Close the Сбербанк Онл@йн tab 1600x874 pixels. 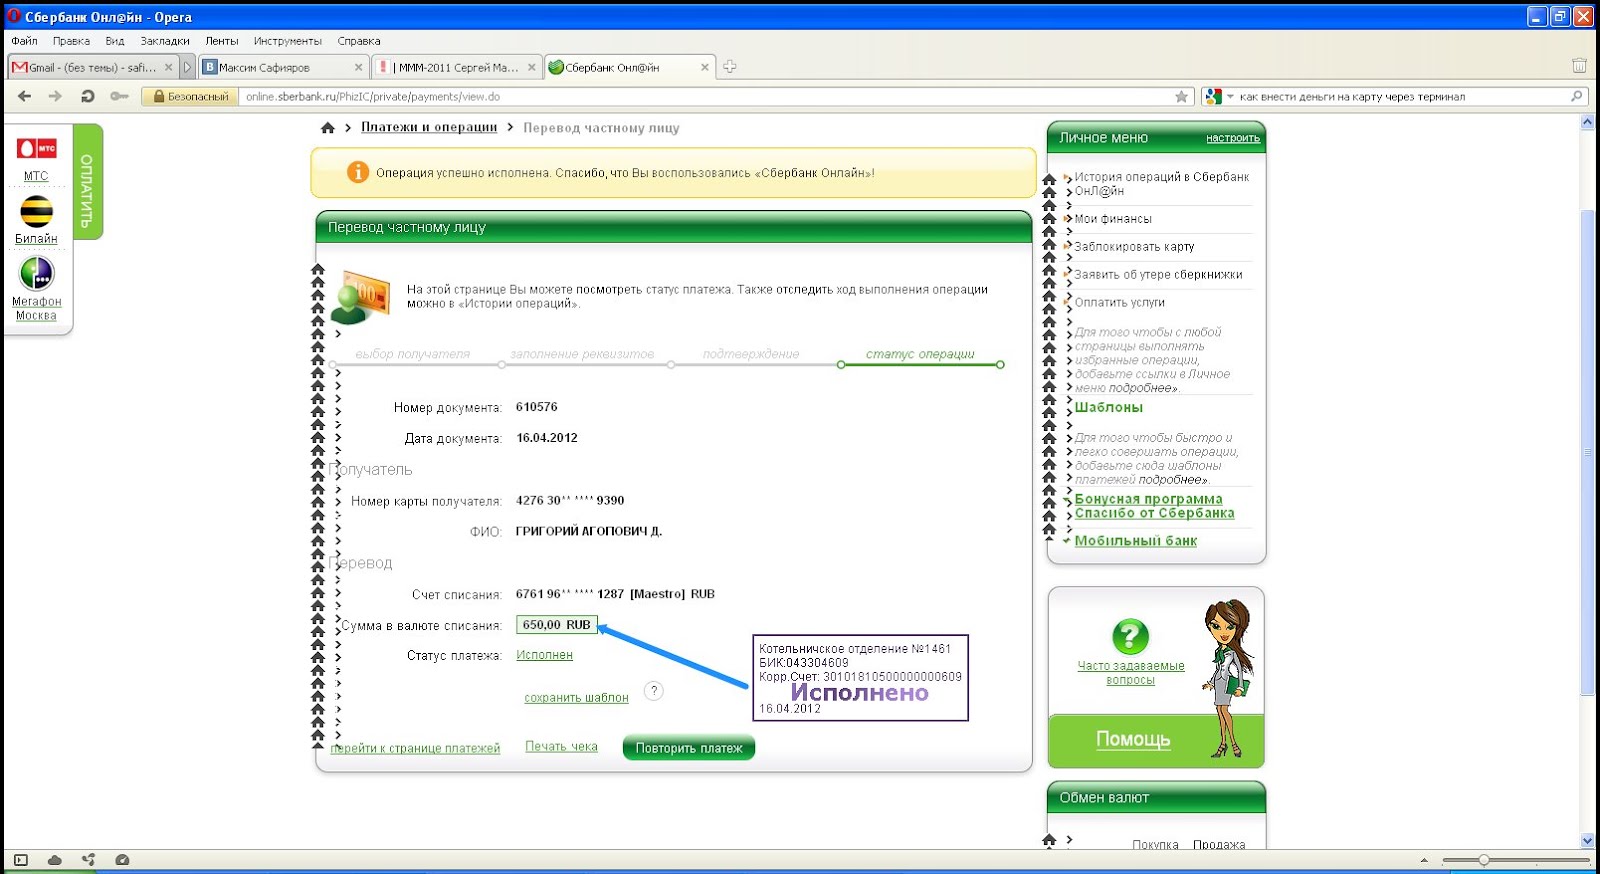click(705, 67)
